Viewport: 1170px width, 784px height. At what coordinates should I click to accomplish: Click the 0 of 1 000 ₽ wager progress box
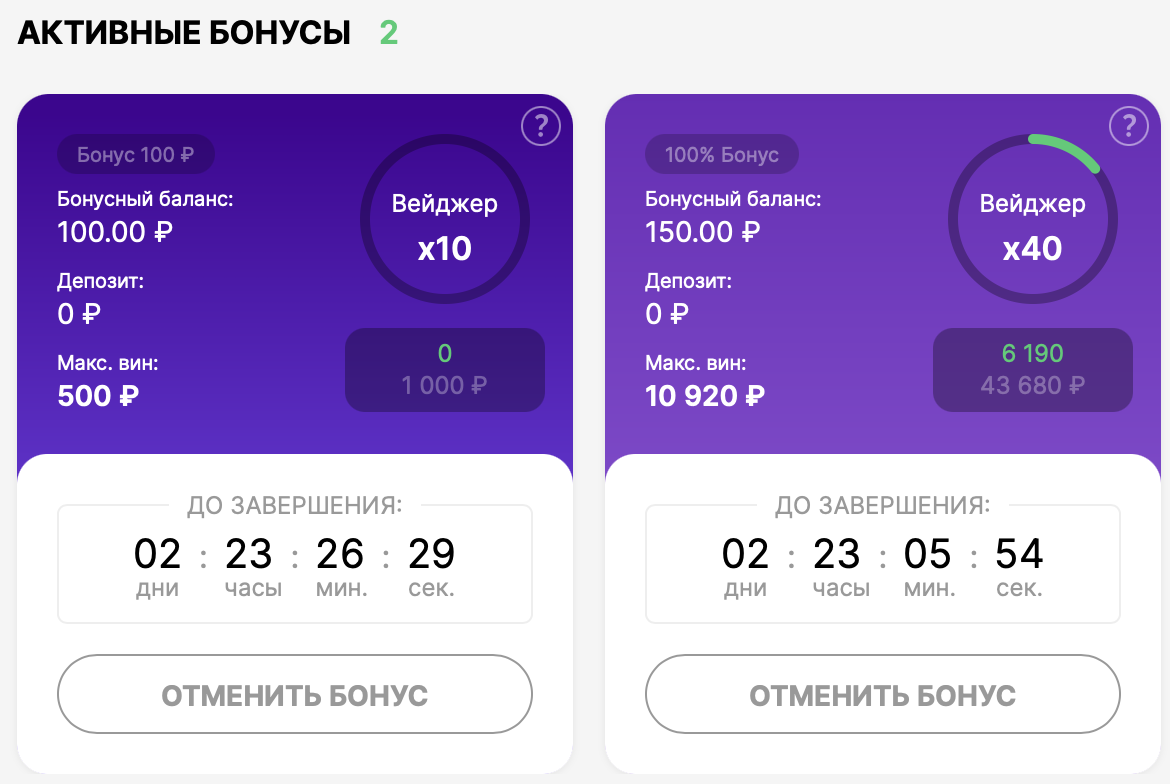(x=445, y=370)
